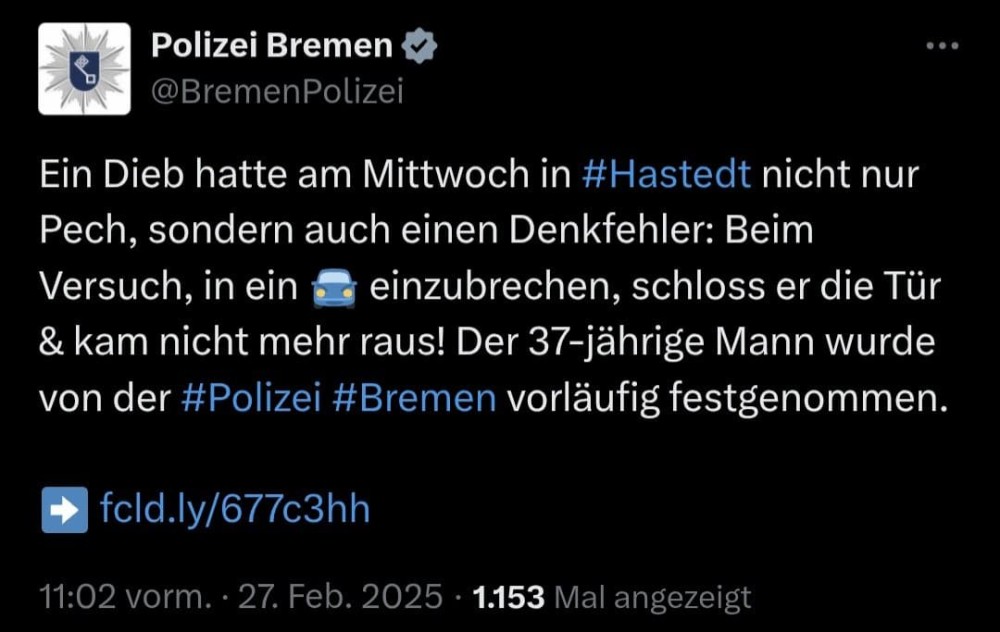Follow the fcld.ly/677c3hh link
1000x632 pixels.
click(x=235, y=509)
